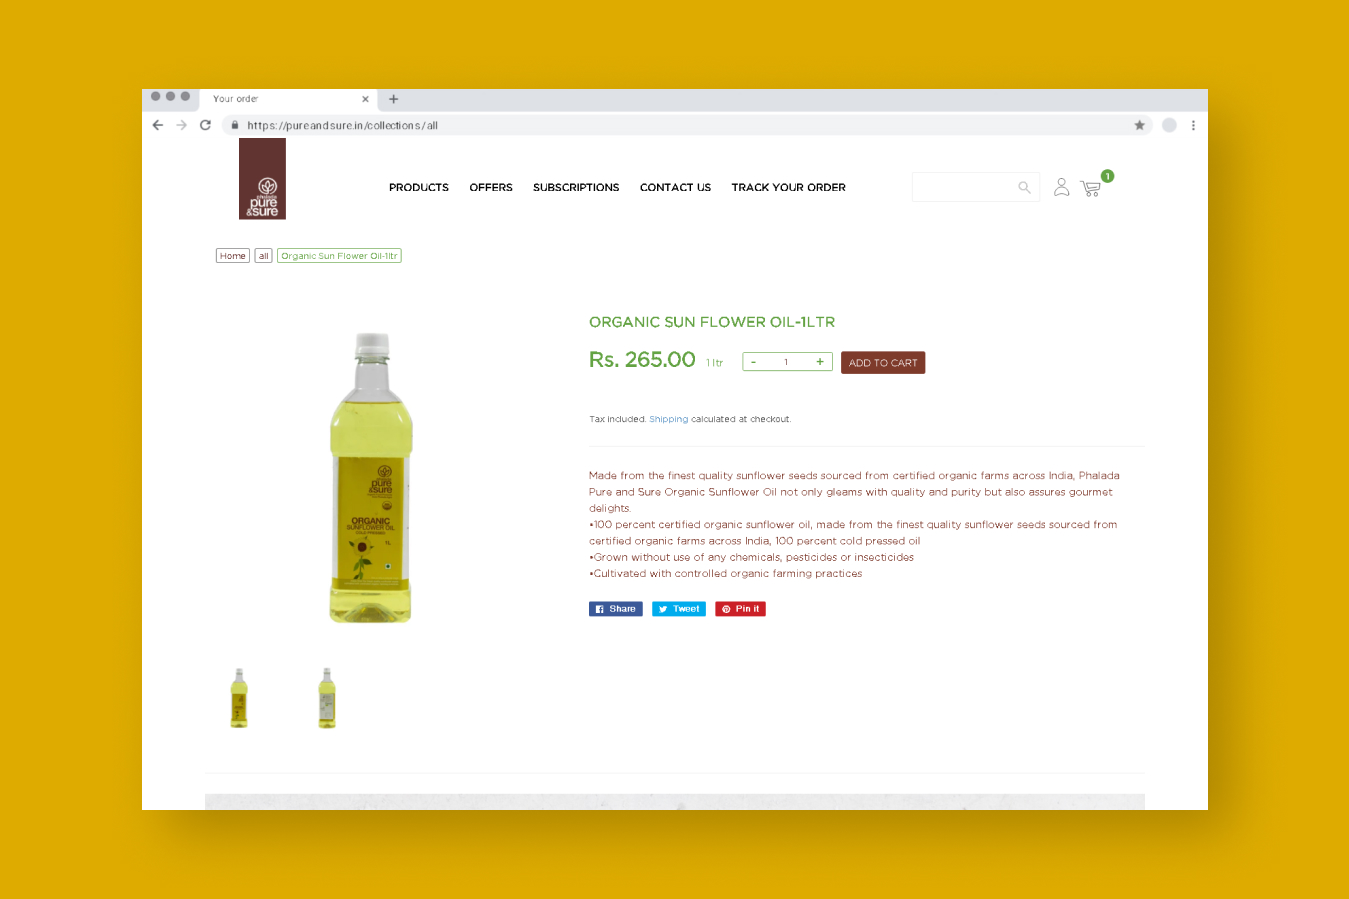Pin the product on Pinterest
Viewport: 1349px width, 899px height.
[x=740, y=609]
